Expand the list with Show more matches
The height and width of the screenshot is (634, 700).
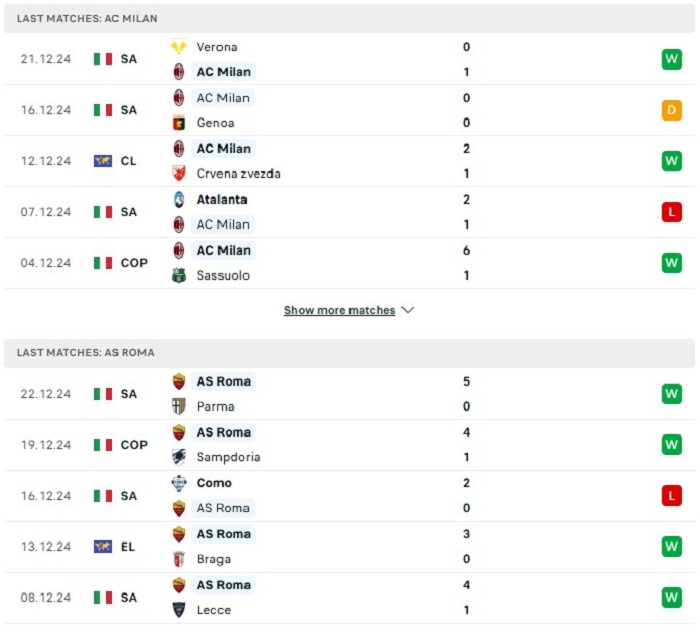click(x=339, y=310)
